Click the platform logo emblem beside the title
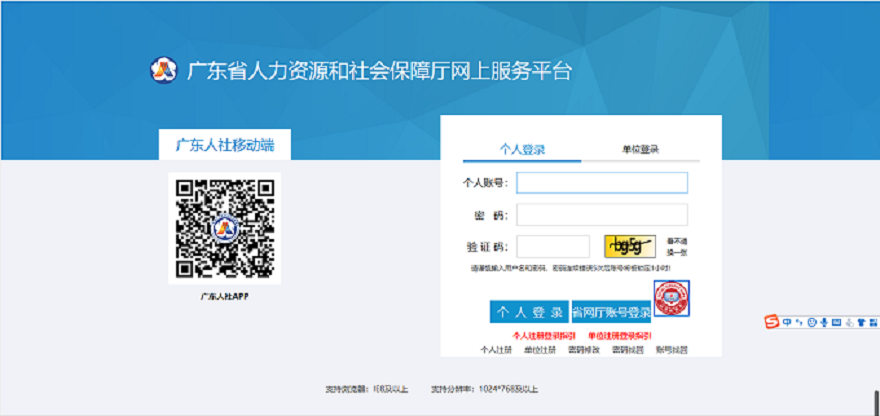Viewport: 880px width, 416px height. click(163, 71)
